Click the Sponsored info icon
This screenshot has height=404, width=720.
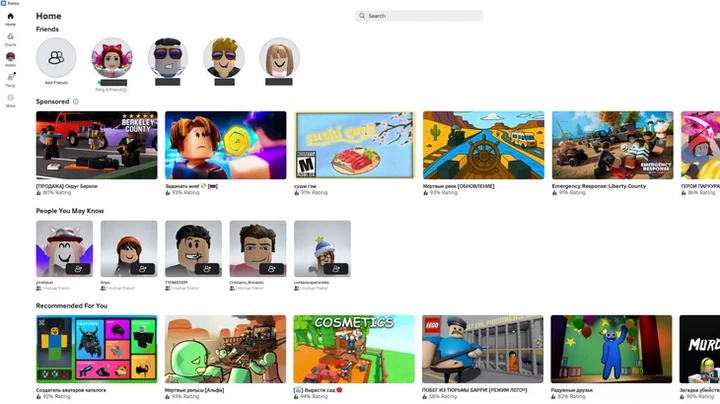click(76, 101)
